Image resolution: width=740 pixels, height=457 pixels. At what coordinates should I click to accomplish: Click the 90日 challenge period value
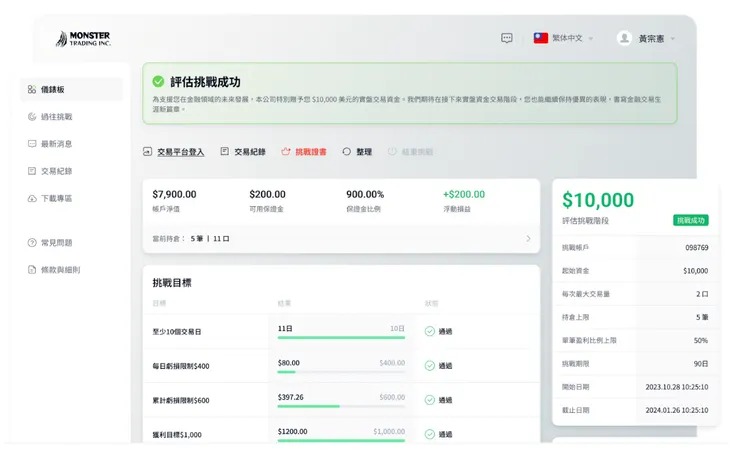point(701,364)
